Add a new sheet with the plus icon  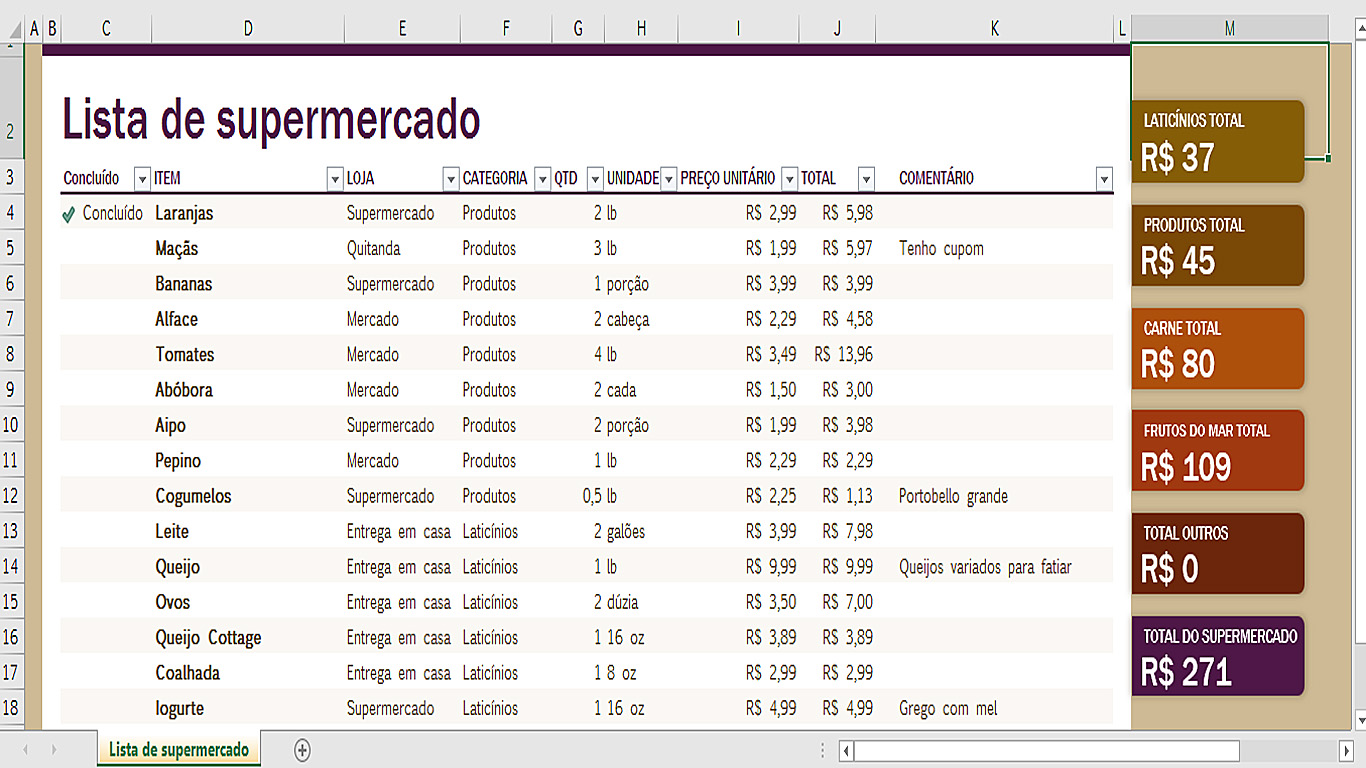(302, 750)
